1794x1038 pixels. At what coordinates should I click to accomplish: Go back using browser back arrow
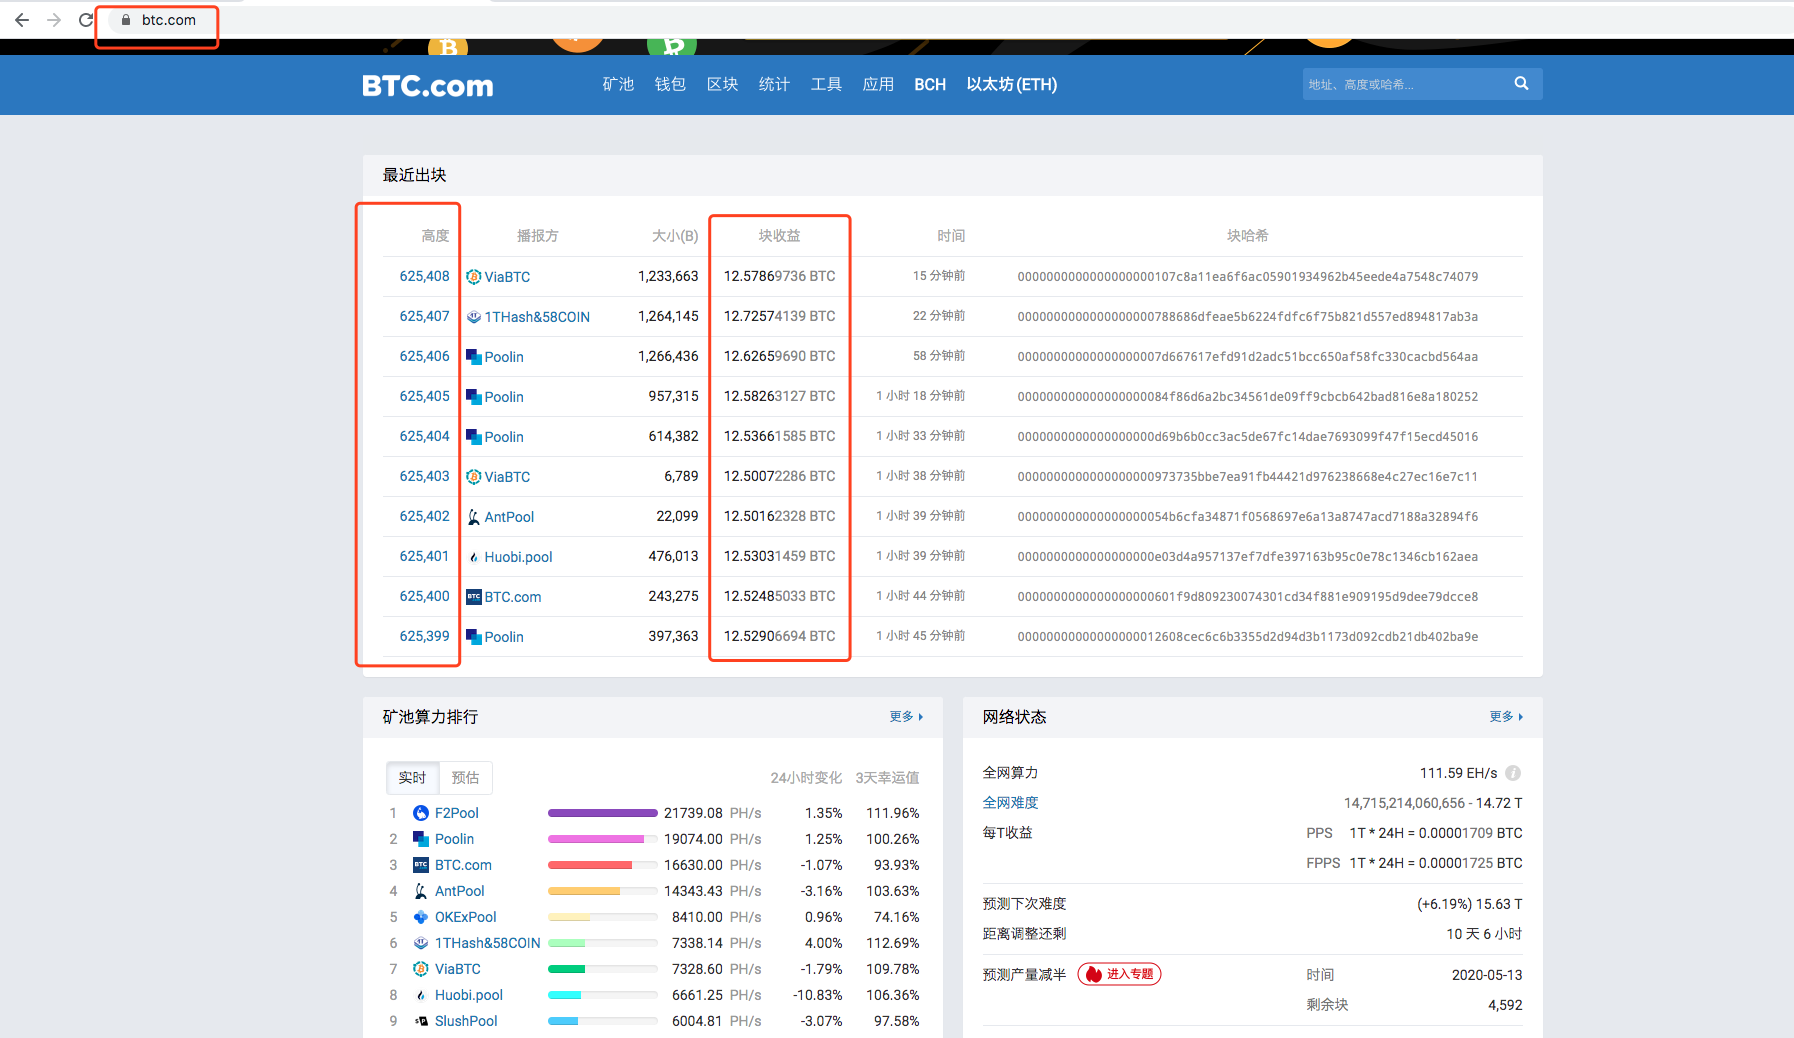(x=22, y=20)
